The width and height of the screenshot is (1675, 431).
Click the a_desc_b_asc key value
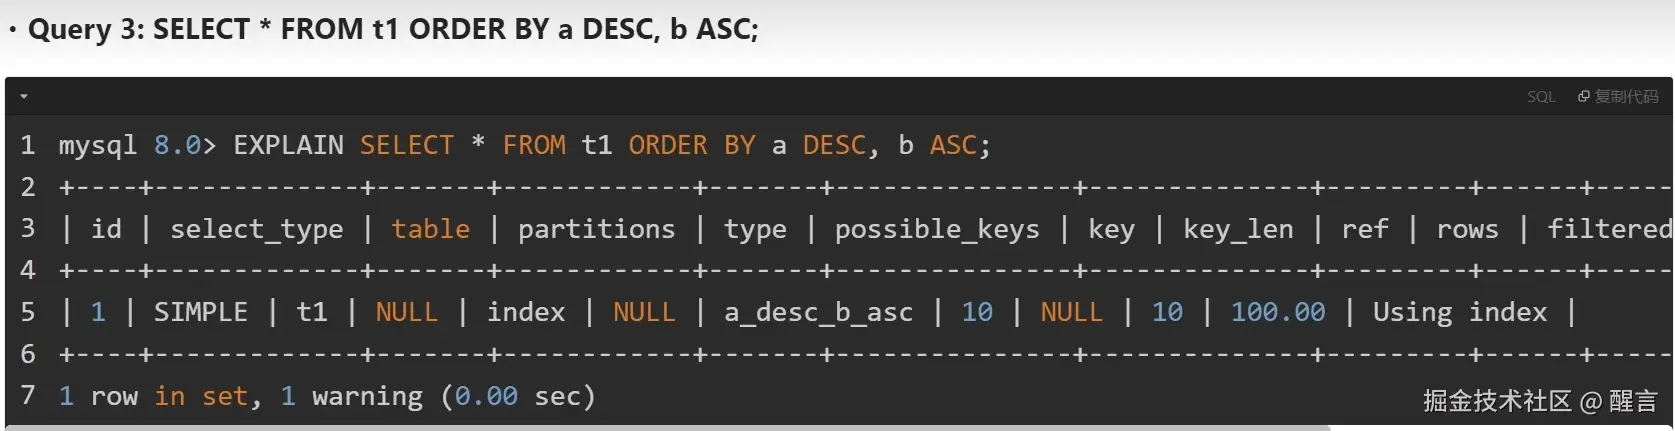[x=818, y=312]
